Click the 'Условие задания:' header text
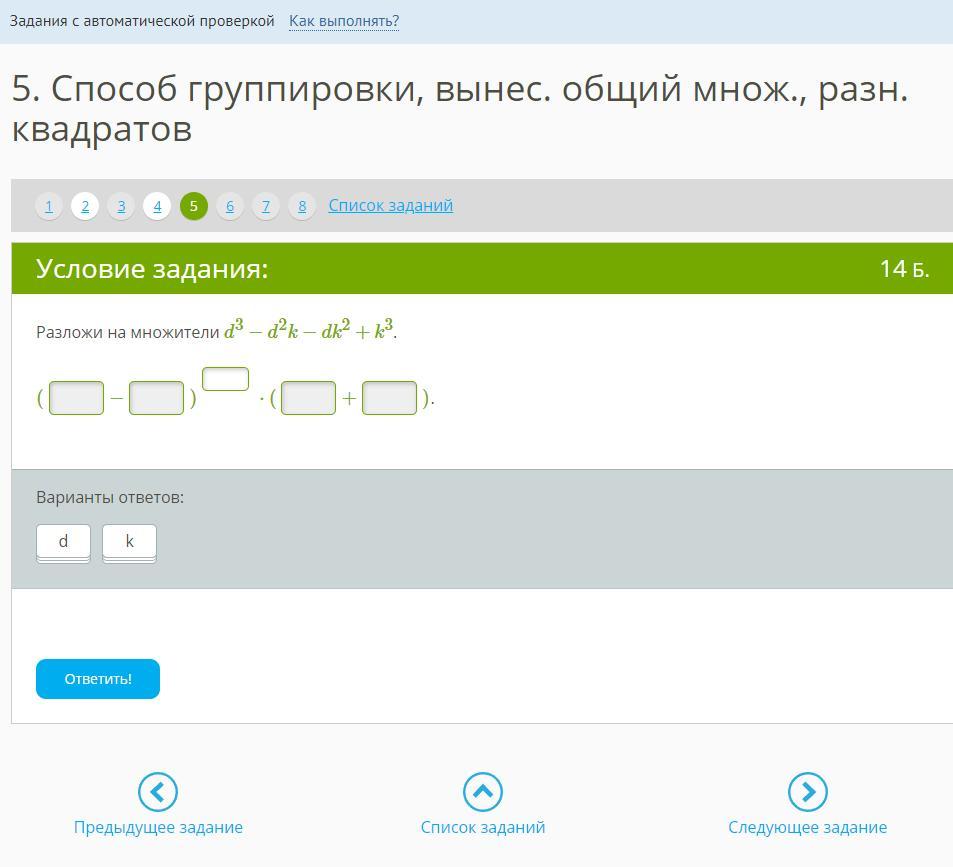This screenshot has width=953, height=867. 152,269
